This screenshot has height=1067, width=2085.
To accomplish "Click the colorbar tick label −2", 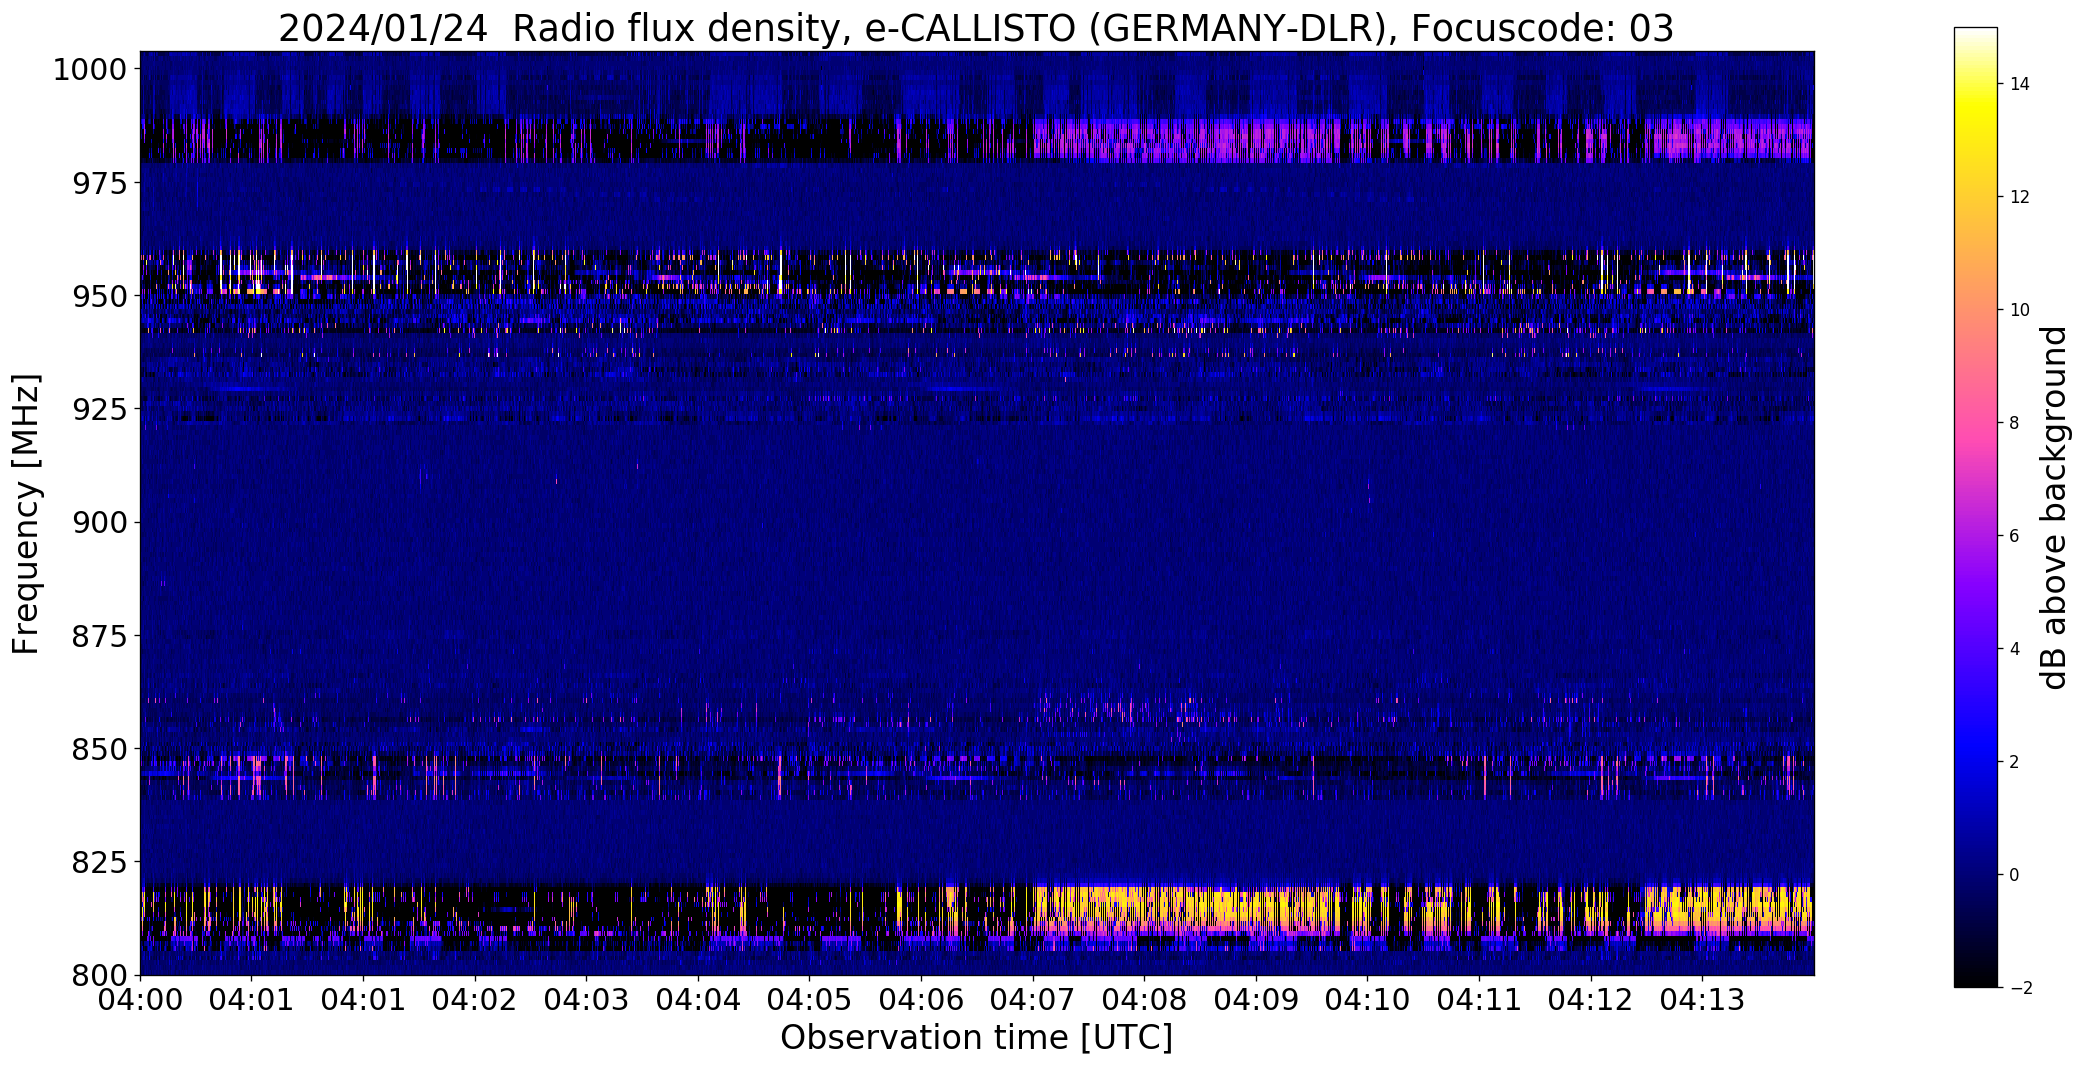I will pos(2019,988).
